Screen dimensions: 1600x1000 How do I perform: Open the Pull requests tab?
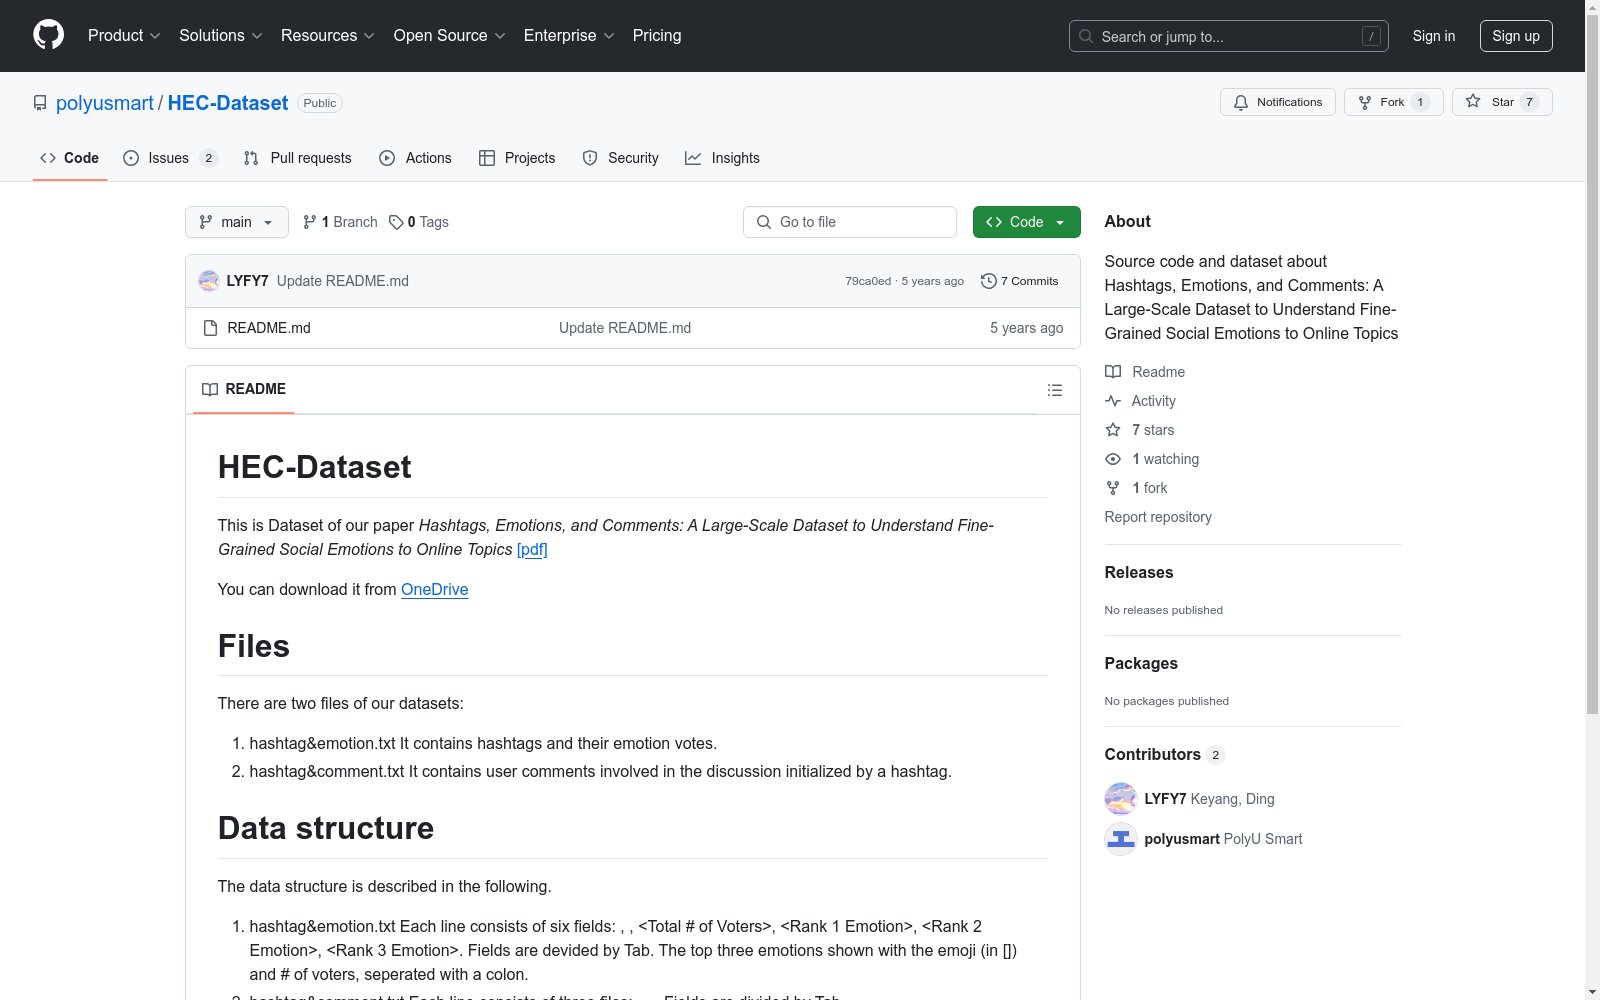(298, 158)
